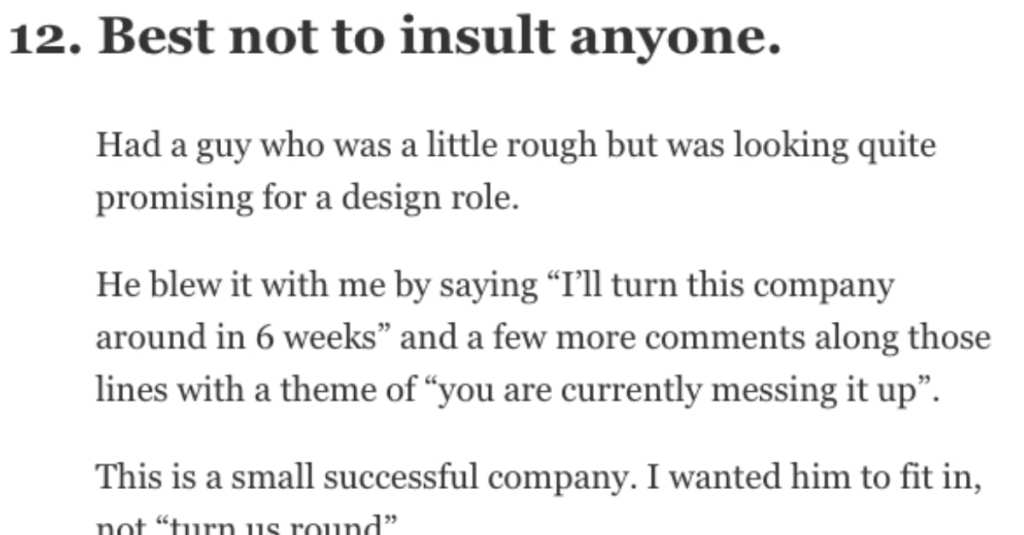Click the text 'around in 6 weeks'

pos(236,338)
